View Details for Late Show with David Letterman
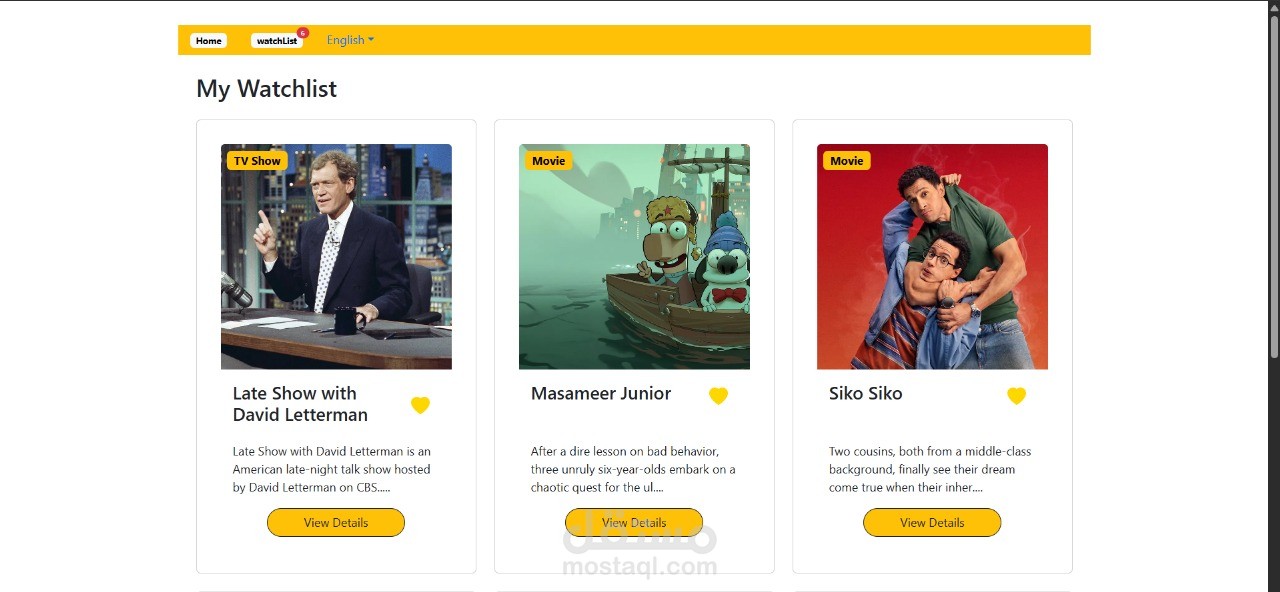The width and height of the screenshot is (1280, 592). click(336, 523)
